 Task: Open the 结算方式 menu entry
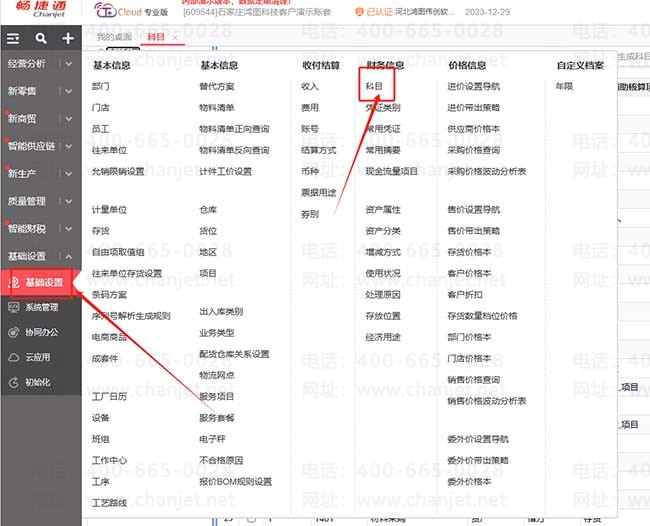pos(319,150)
